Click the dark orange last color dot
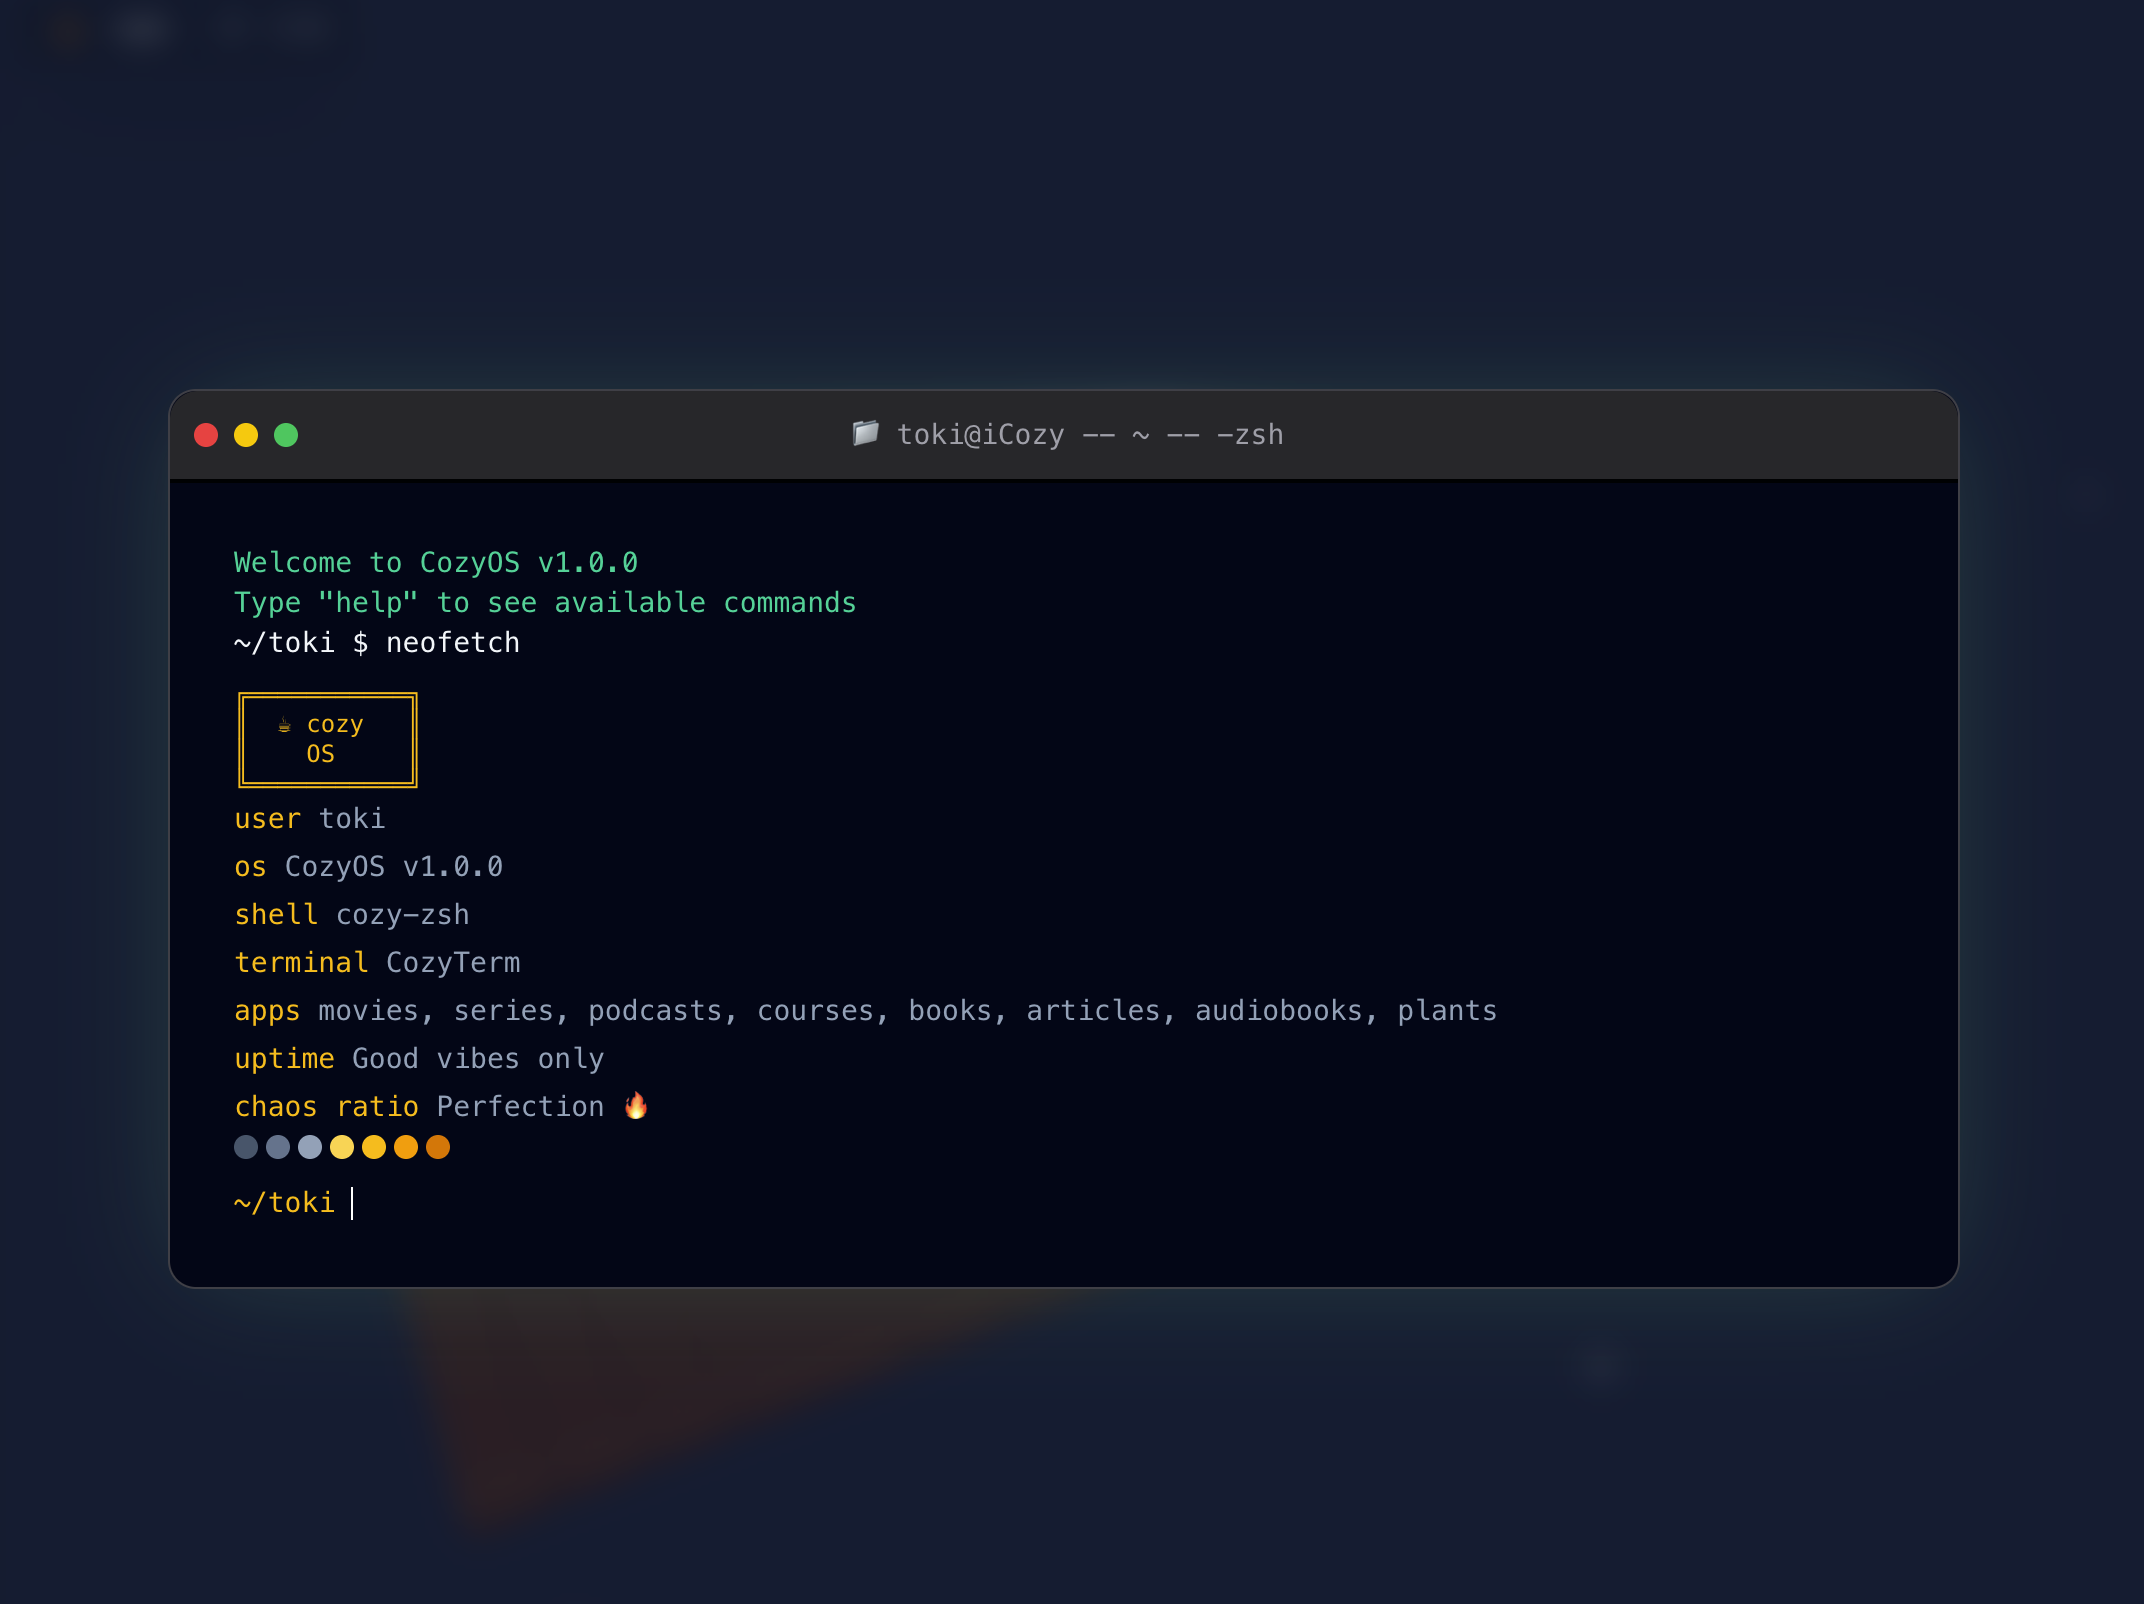 point(438,1147)
